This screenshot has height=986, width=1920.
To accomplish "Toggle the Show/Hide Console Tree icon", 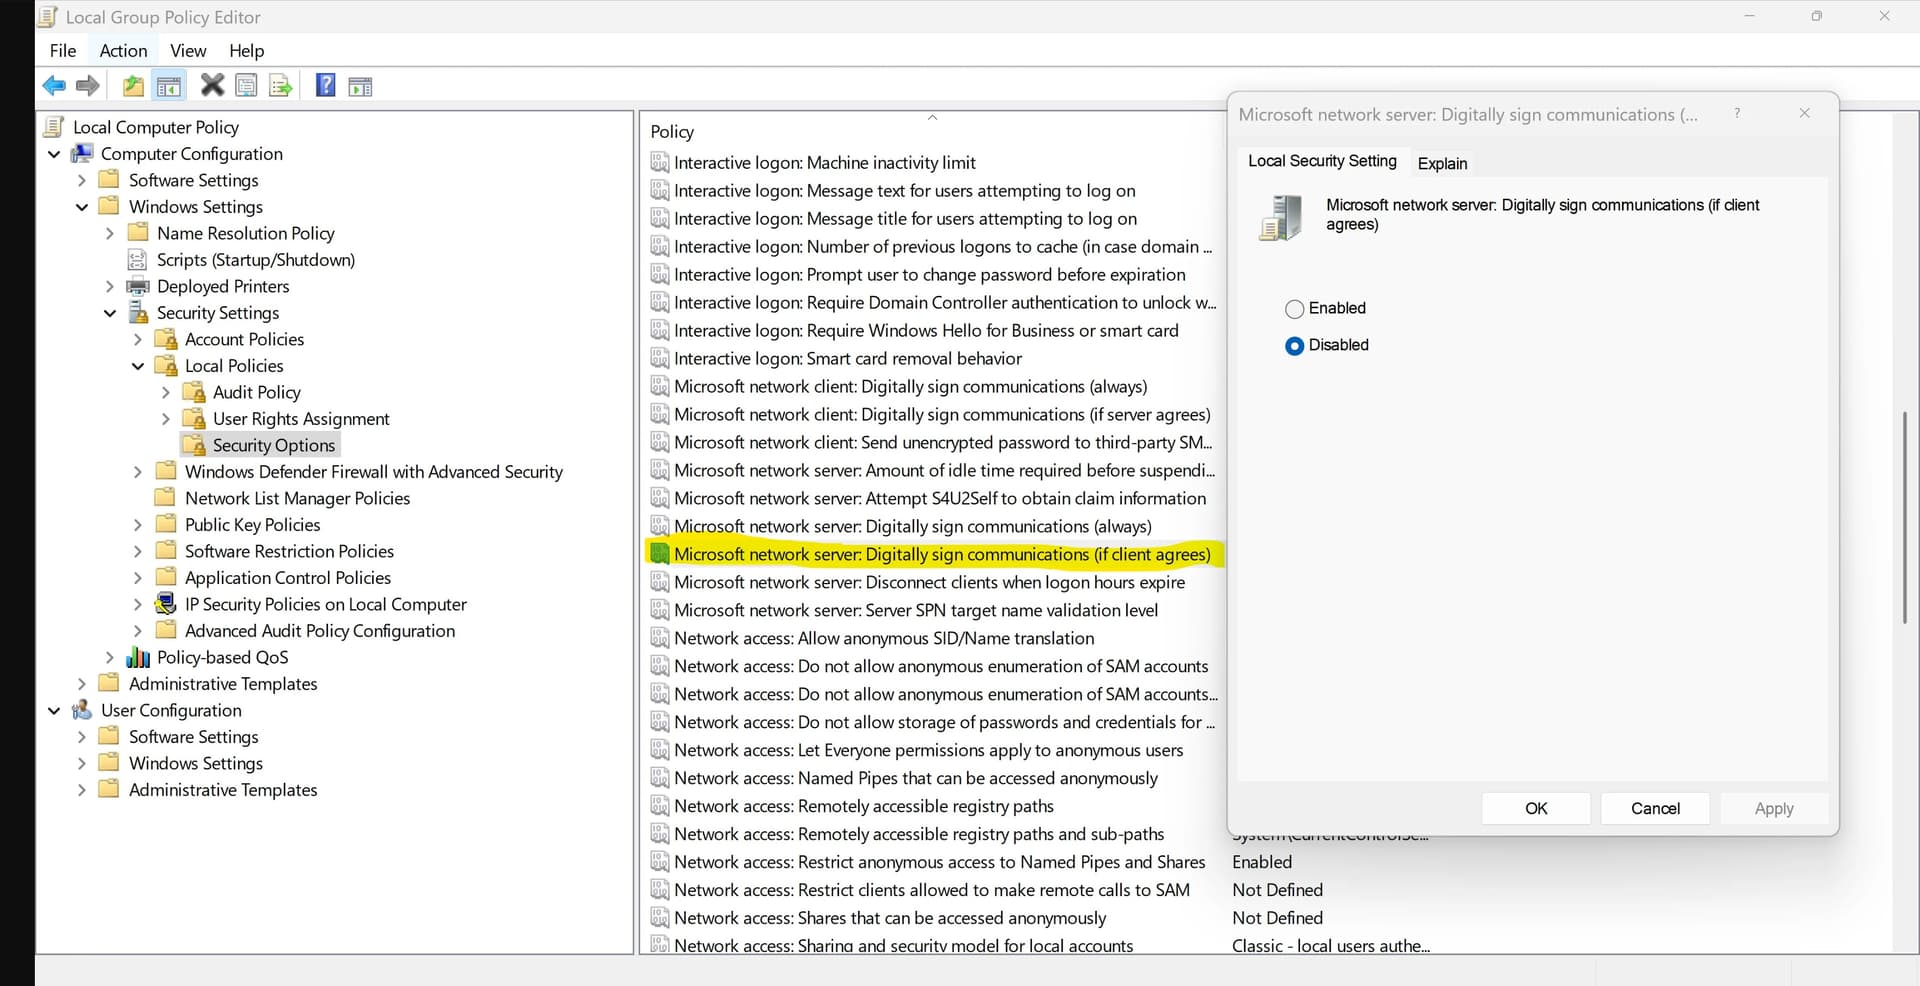I will click(169, 87).
